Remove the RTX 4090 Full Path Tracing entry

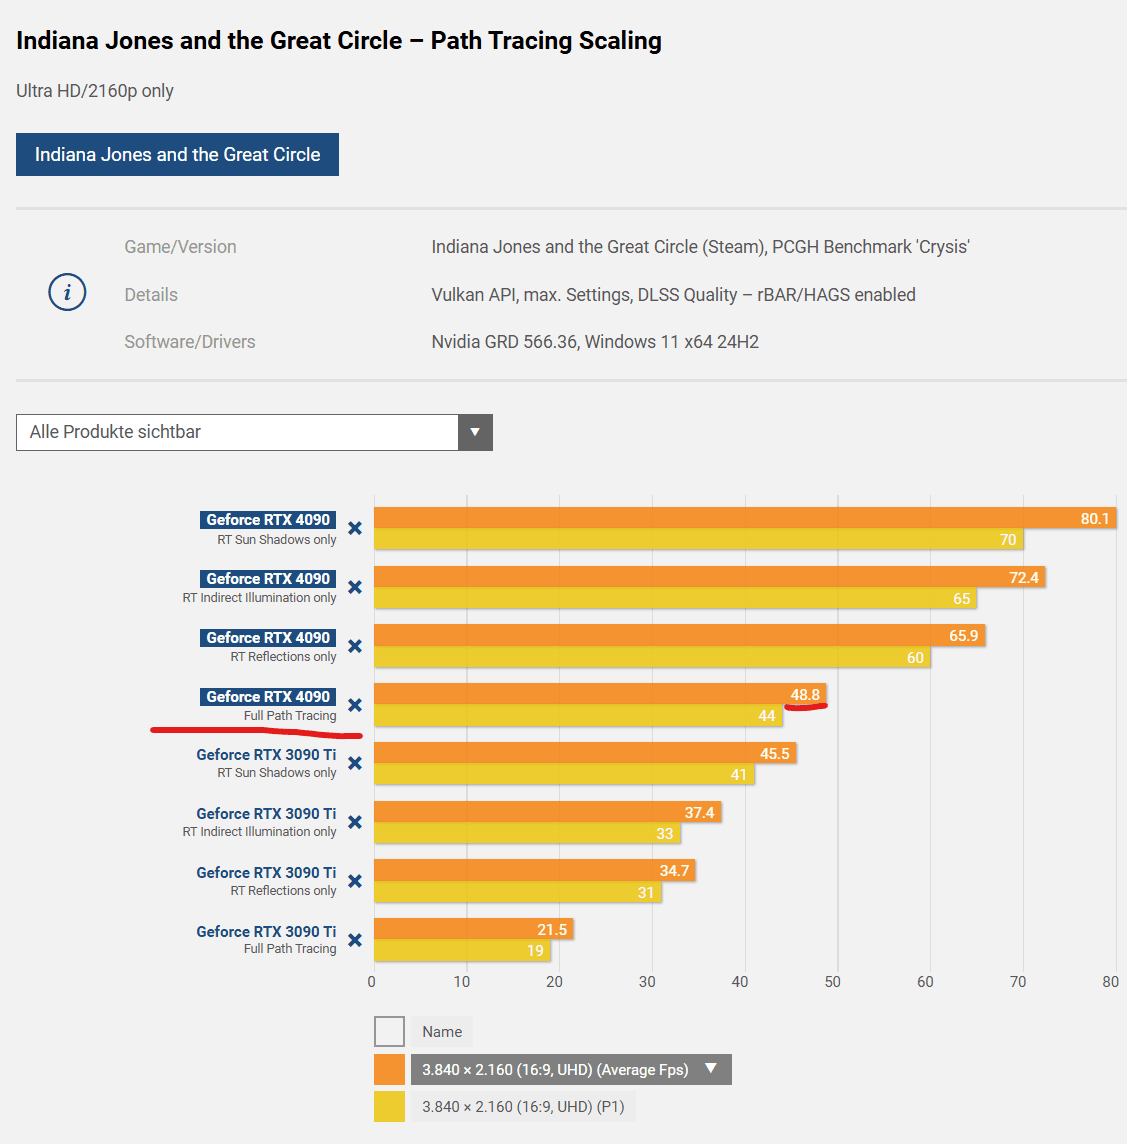pos(355,706)
